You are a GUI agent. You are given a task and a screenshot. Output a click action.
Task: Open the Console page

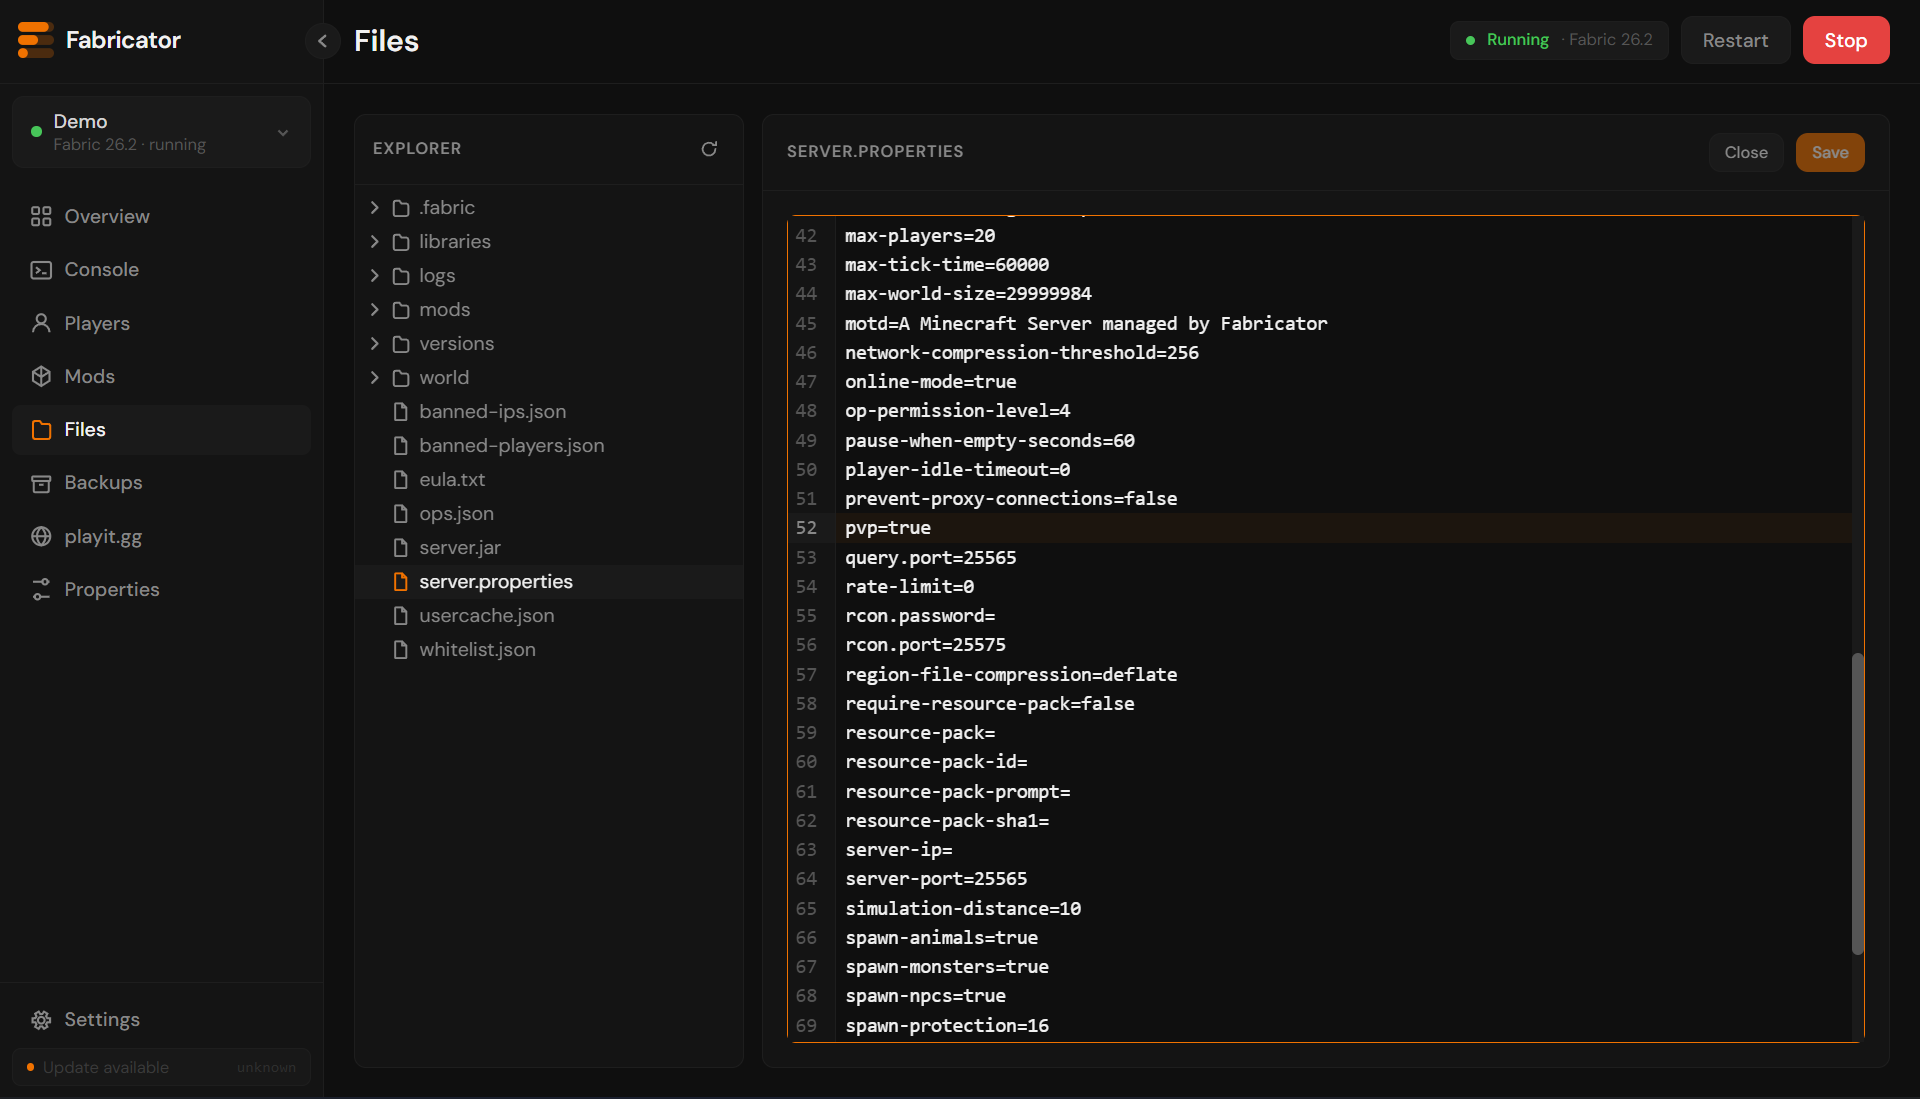tap(161, 270)
